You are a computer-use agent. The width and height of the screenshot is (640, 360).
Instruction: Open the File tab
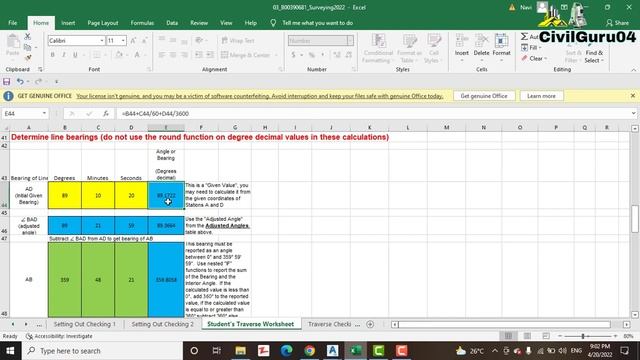13,23
